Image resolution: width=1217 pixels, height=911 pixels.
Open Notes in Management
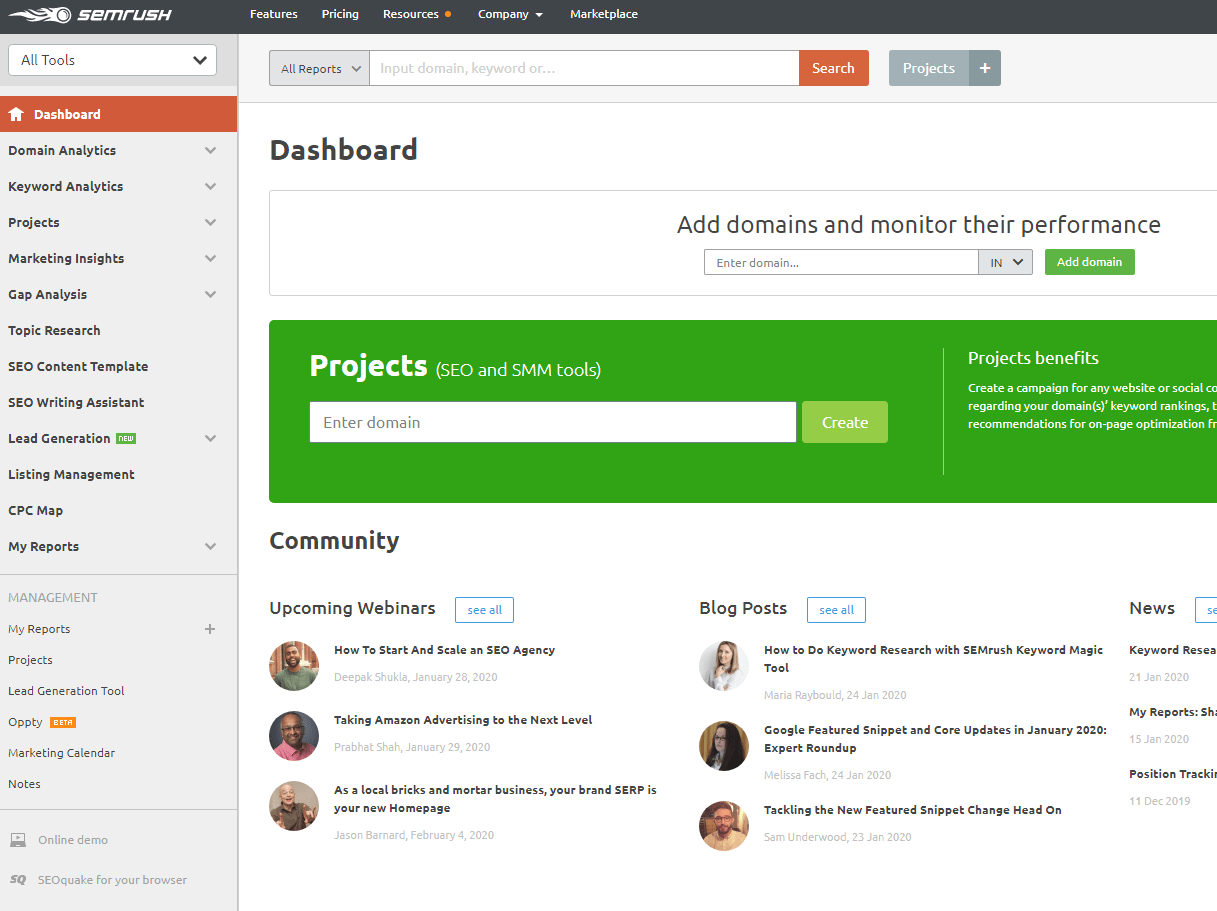click(24, 784)
